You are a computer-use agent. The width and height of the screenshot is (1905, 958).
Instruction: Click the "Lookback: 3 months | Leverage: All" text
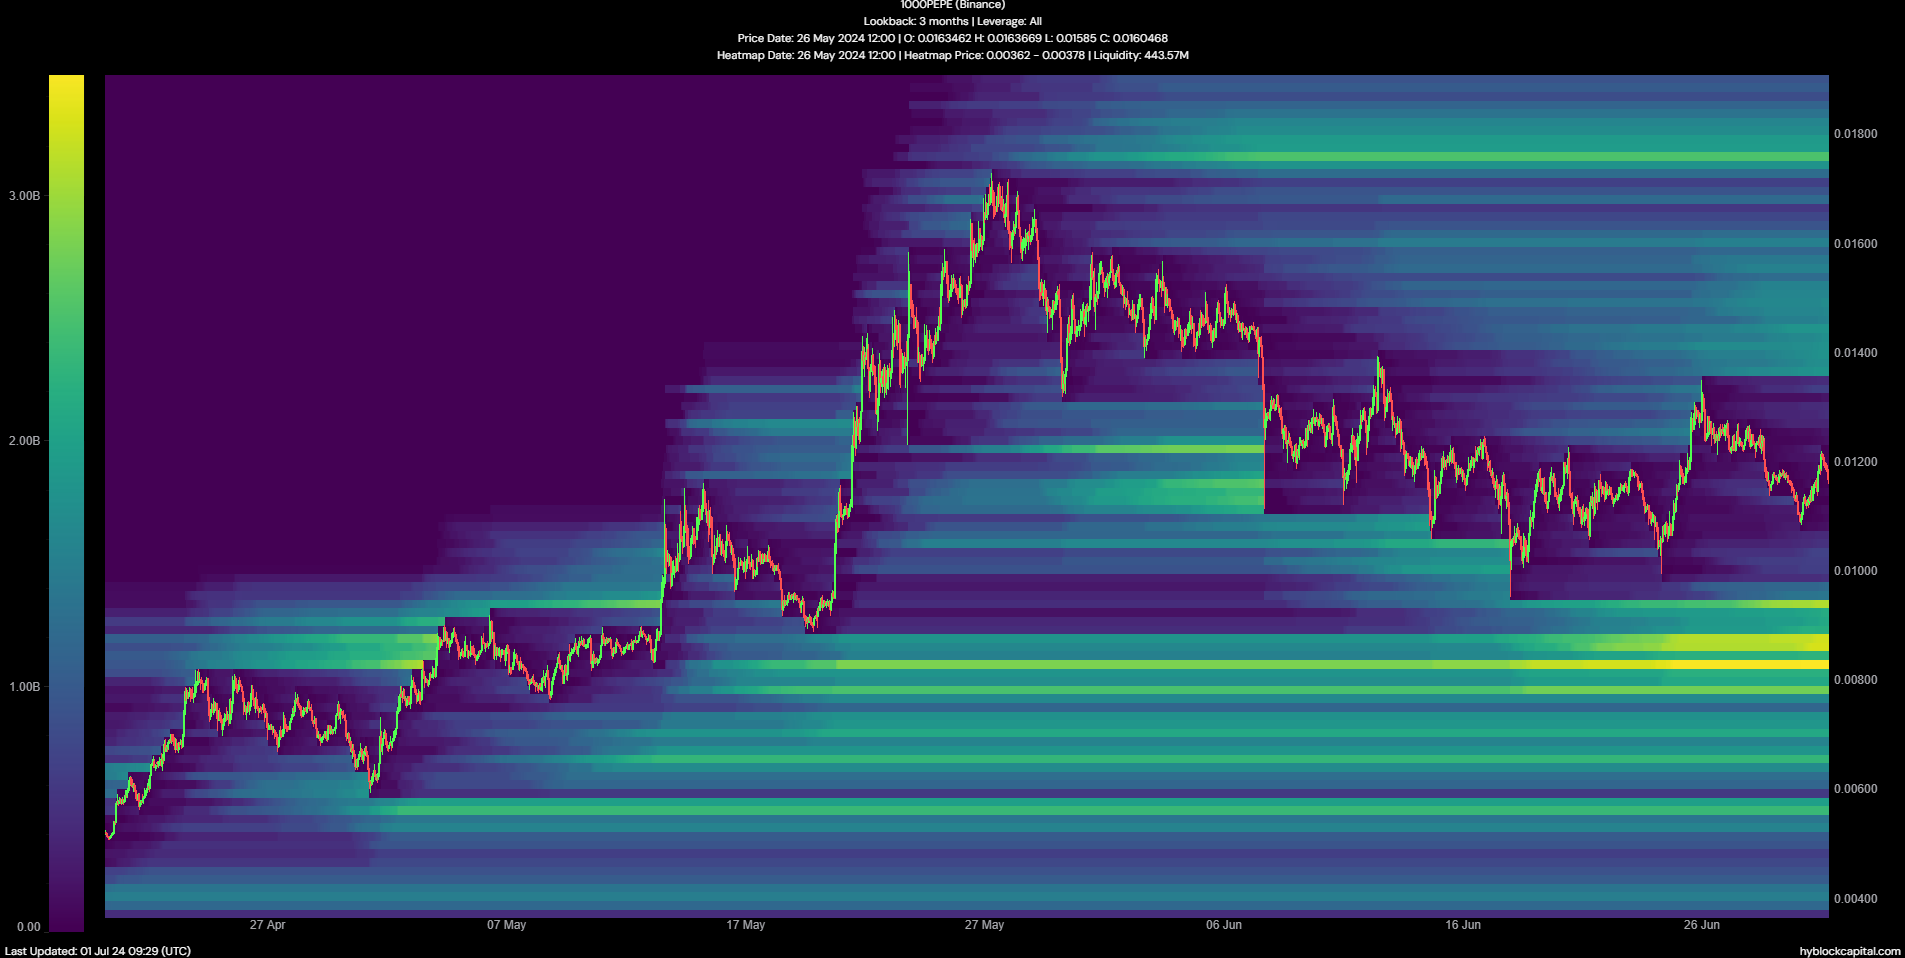tap(952, 21)
